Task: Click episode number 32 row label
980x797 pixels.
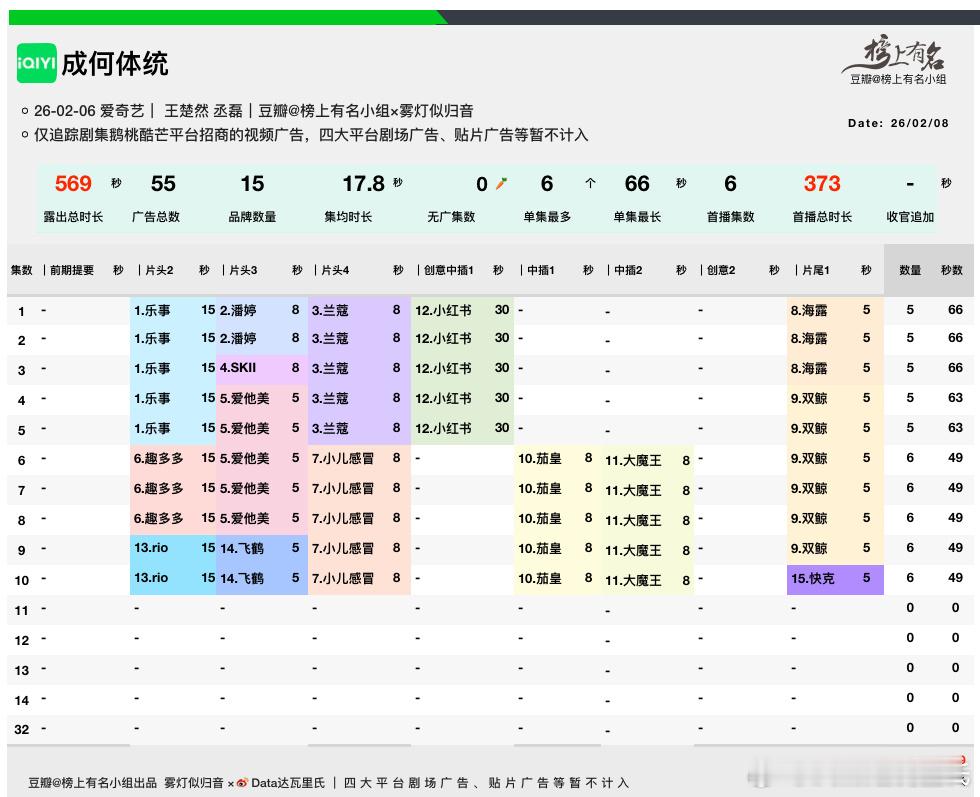Action: (x=21, y=729)
